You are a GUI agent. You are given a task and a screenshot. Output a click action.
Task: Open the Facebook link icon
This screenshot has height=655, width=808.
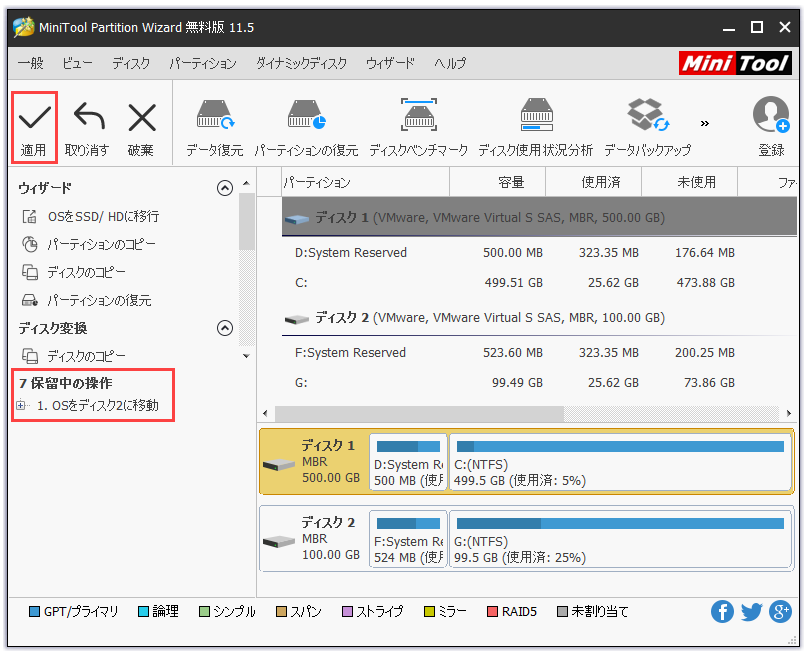722,612
